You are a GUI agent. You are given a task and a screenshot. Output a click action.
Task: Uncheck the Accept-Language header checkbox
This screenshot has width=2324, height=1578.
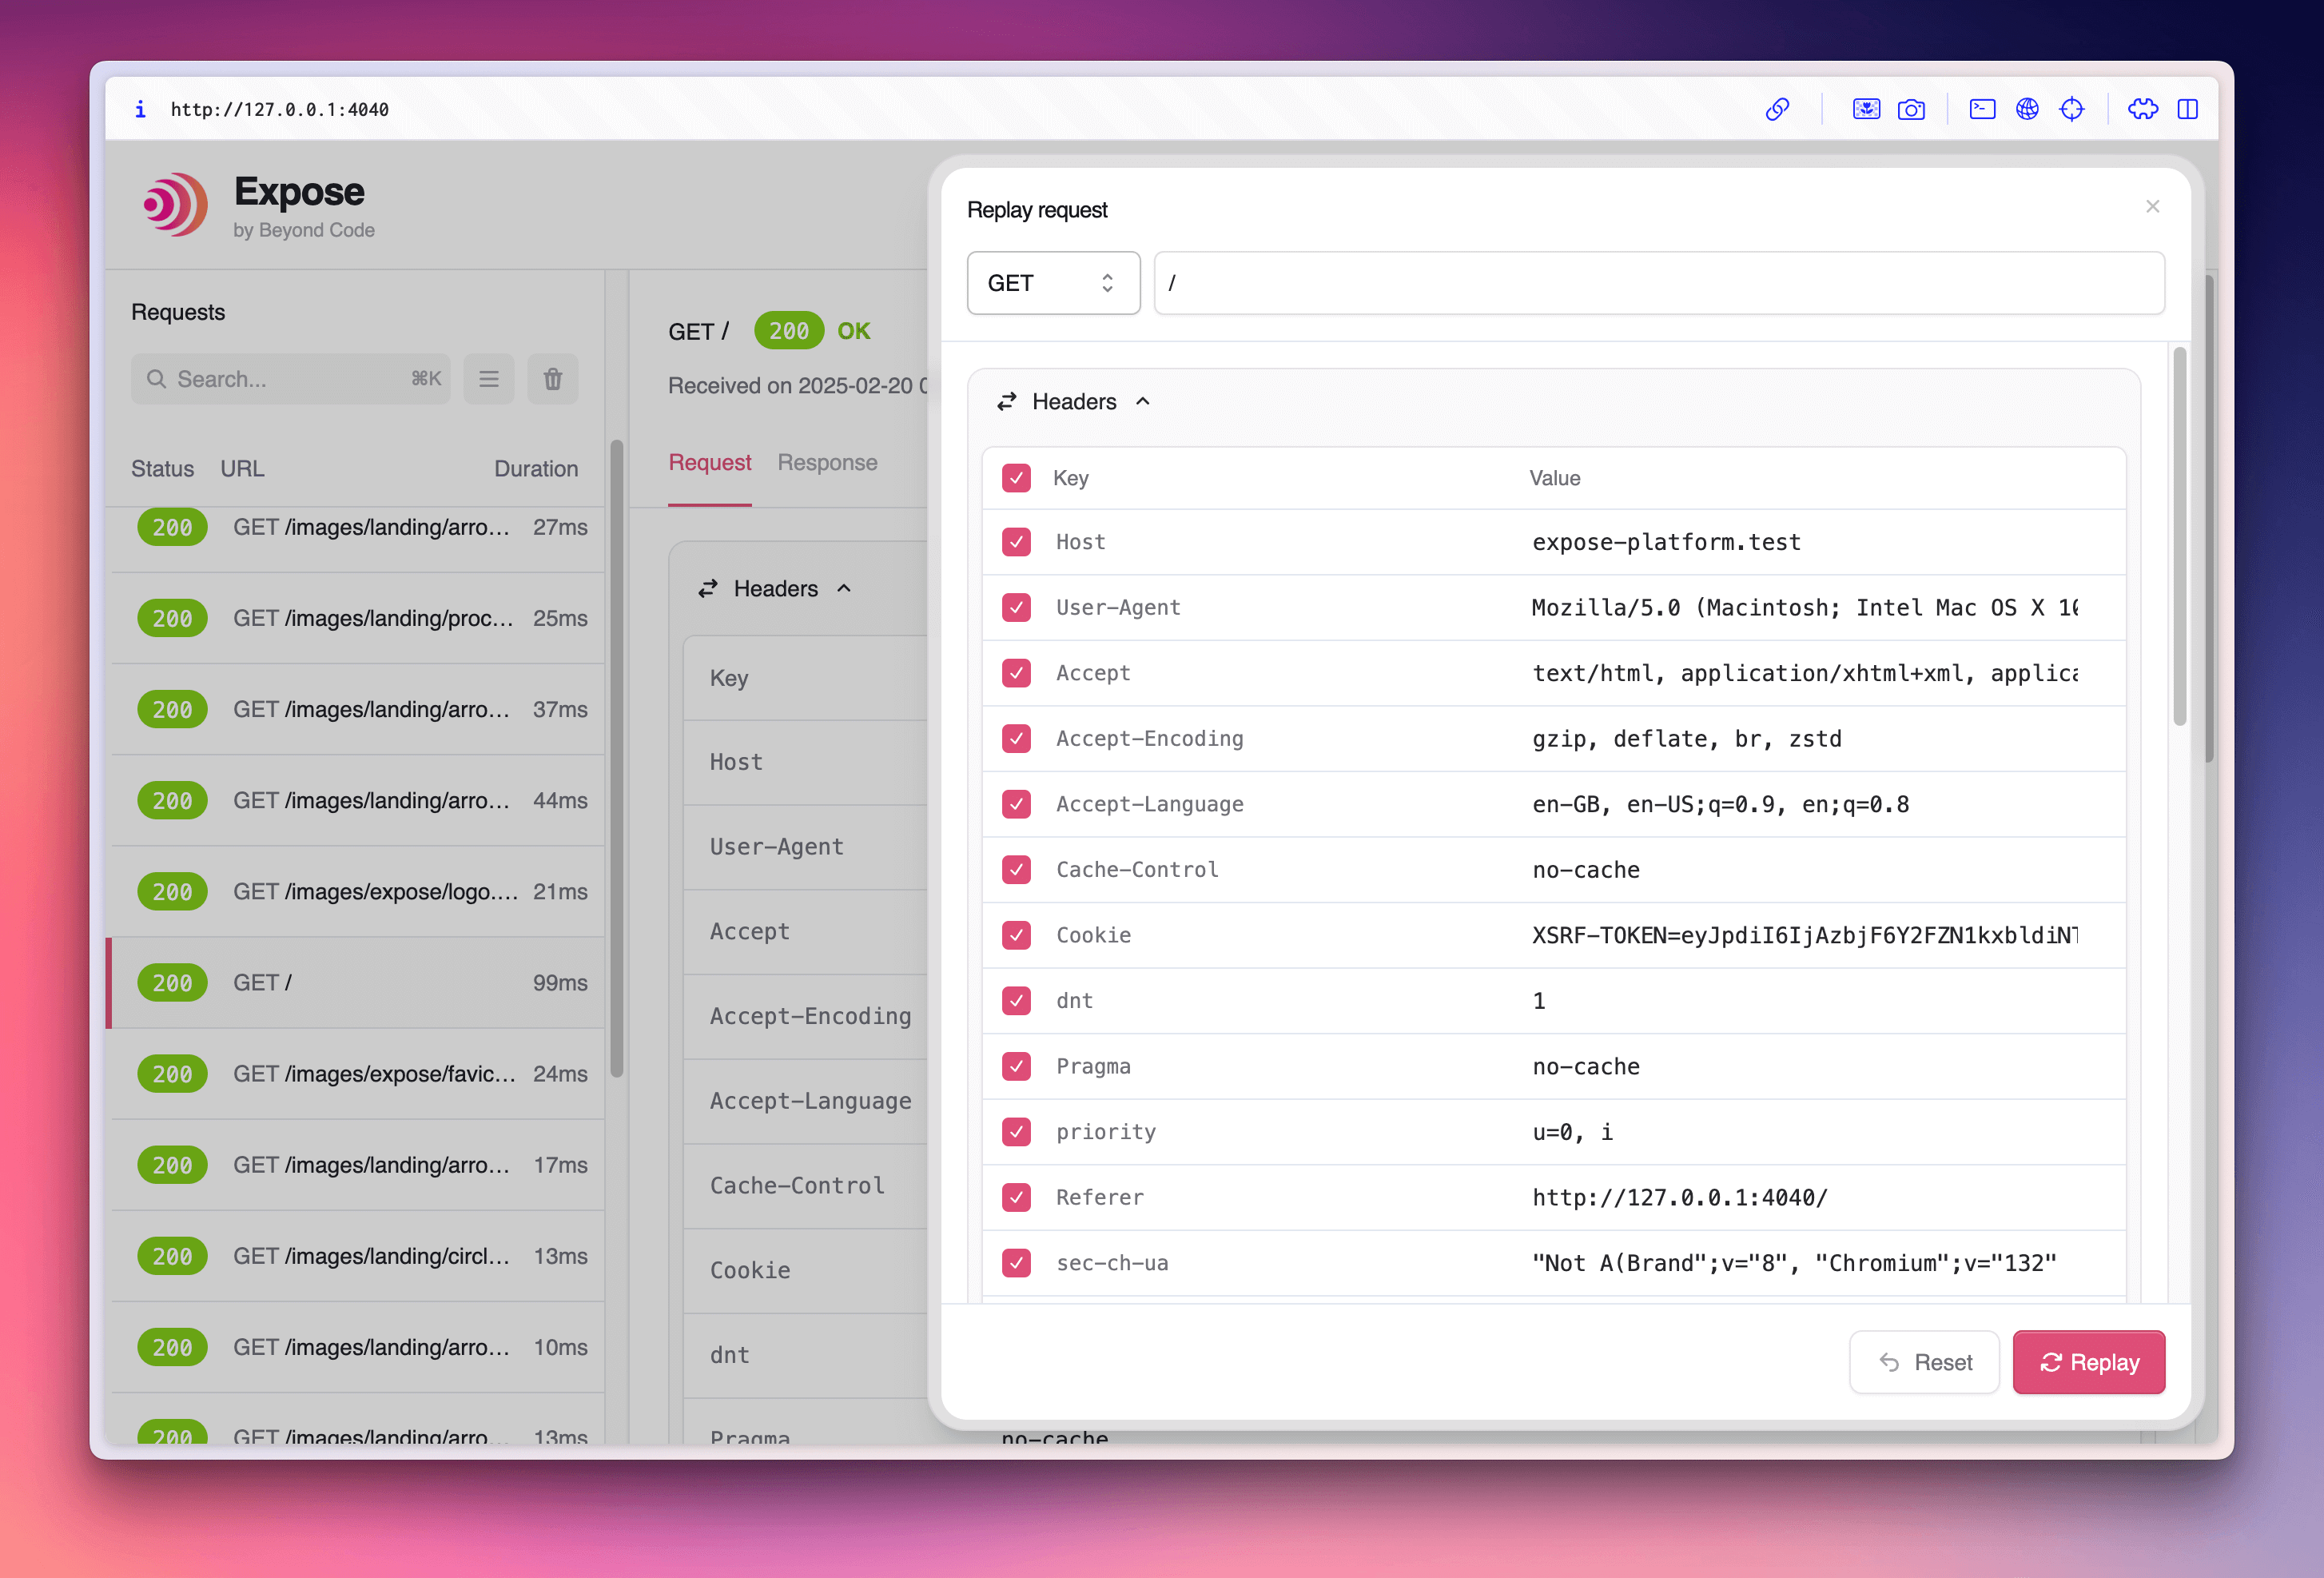pos(1016,804)
